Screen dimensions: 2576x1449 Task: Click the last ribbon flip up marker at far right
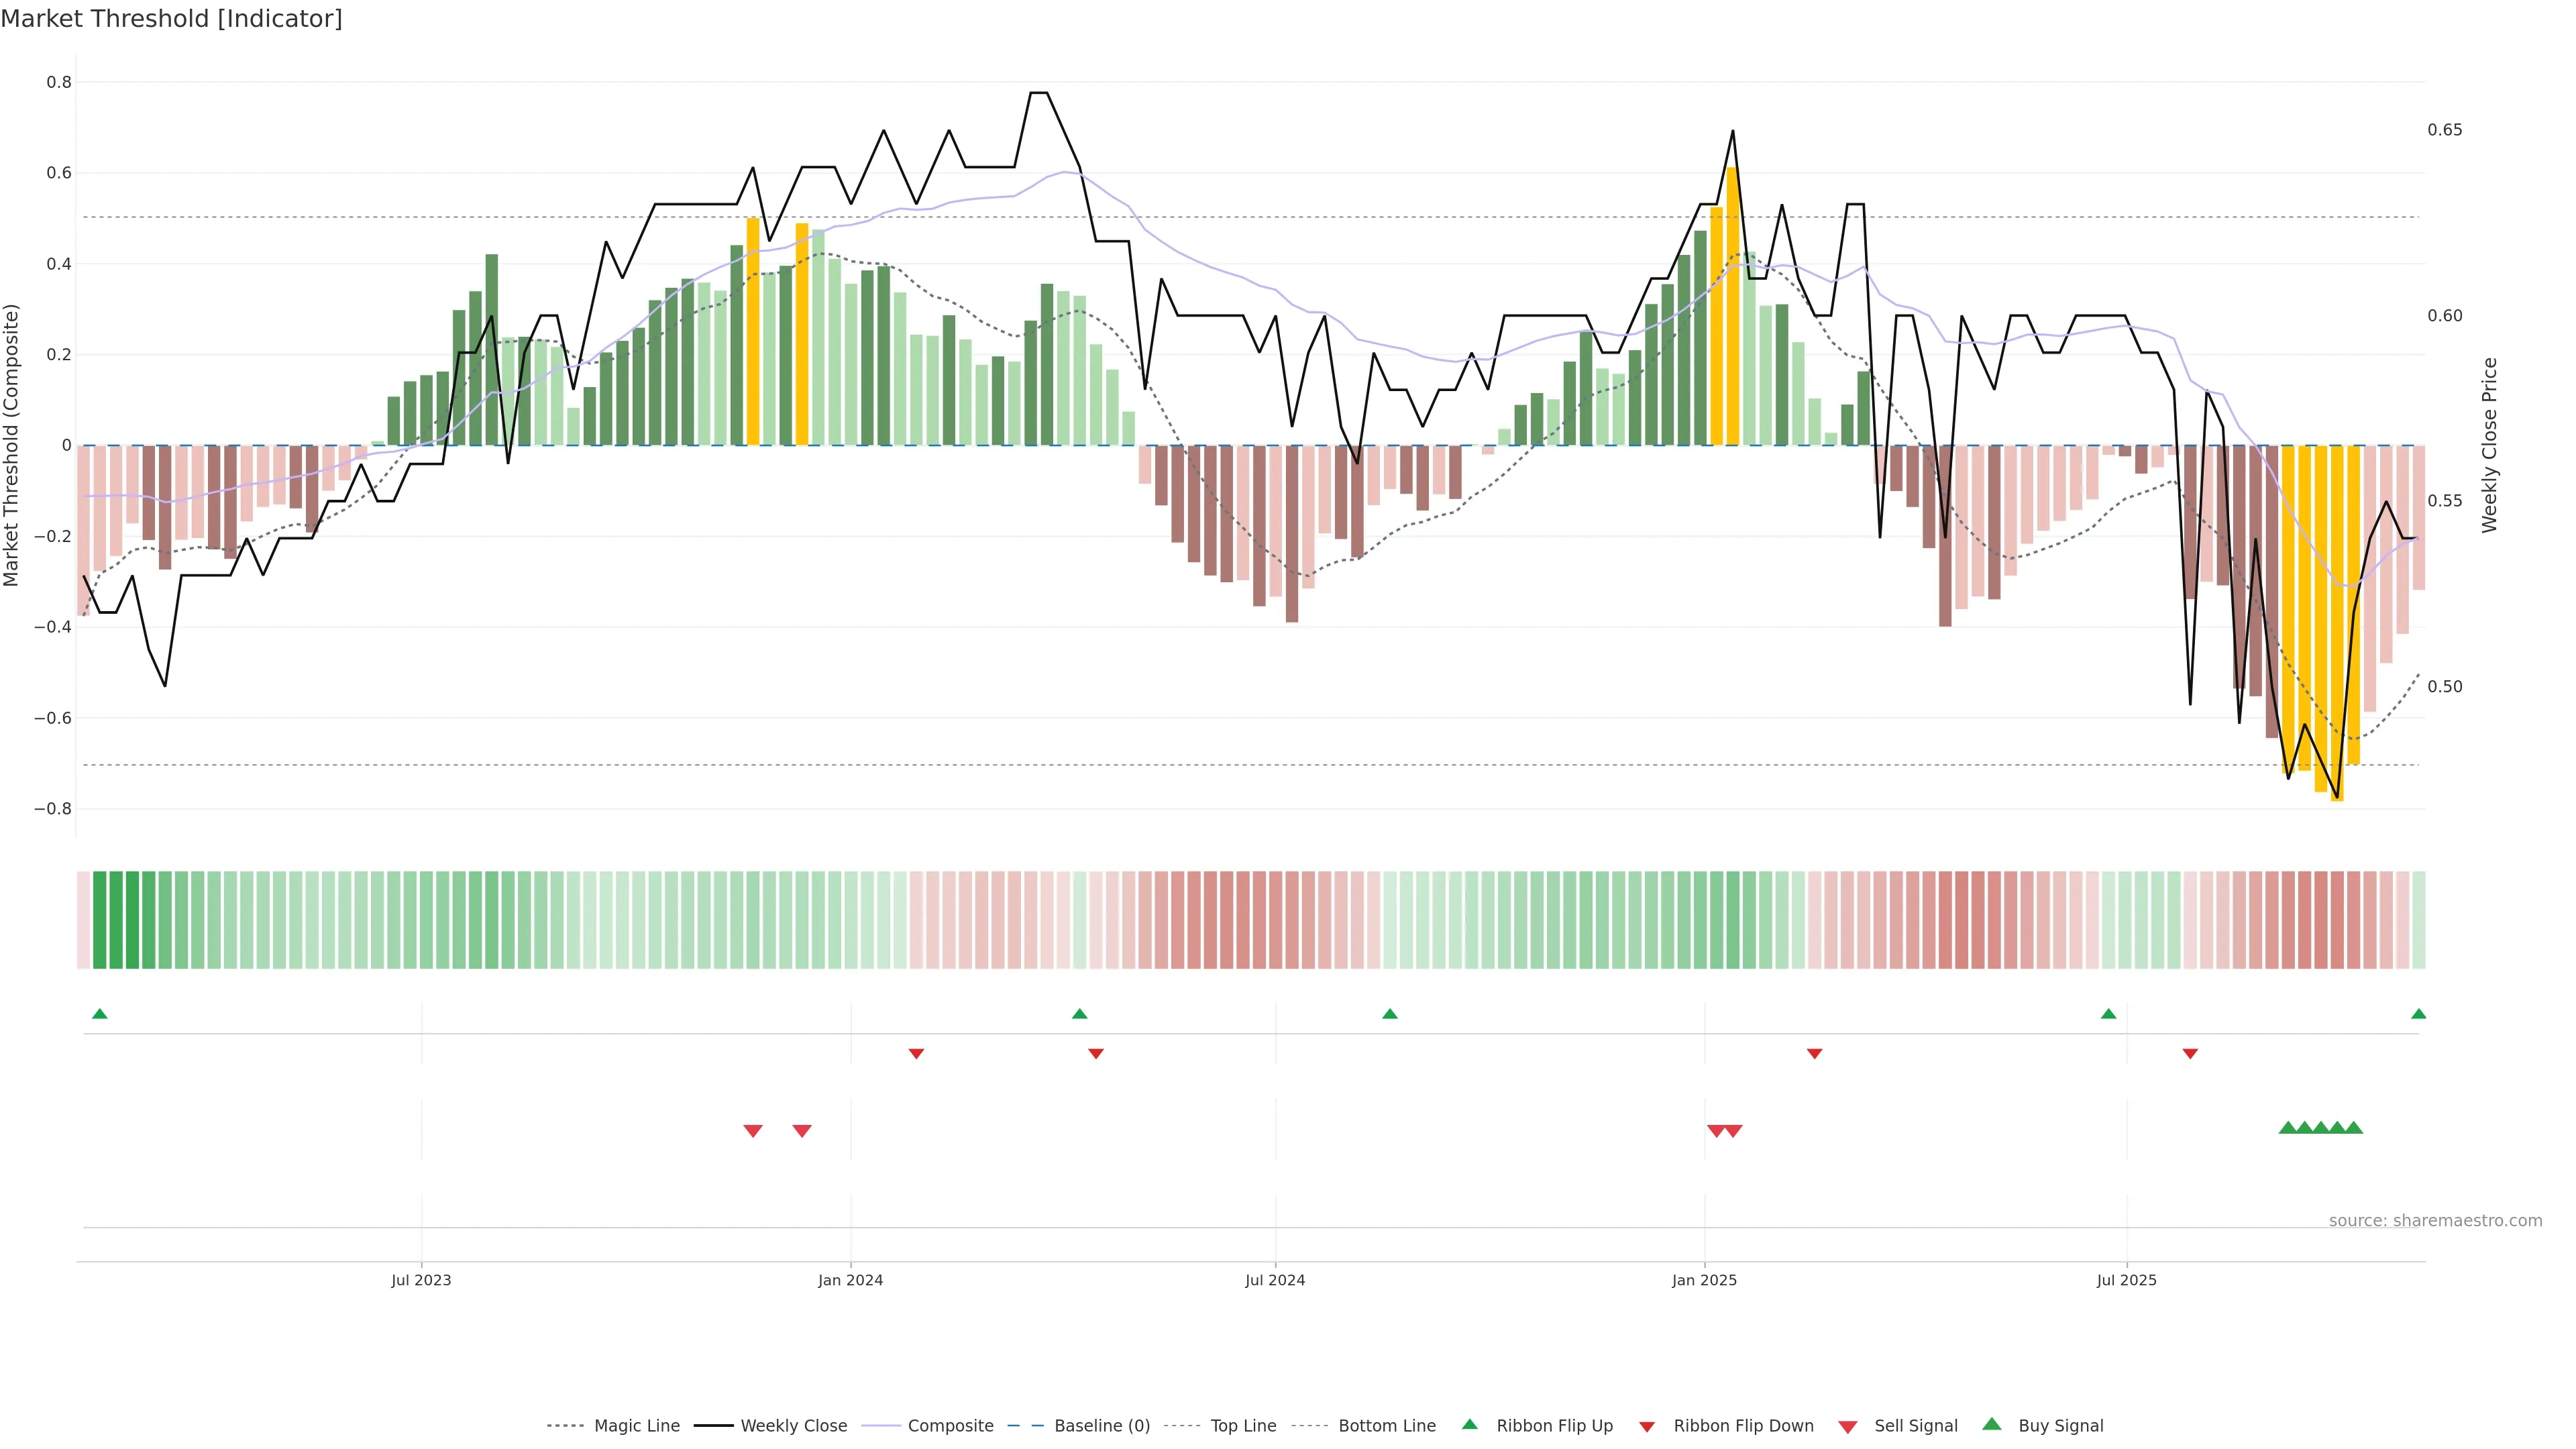point(2418,1014)
